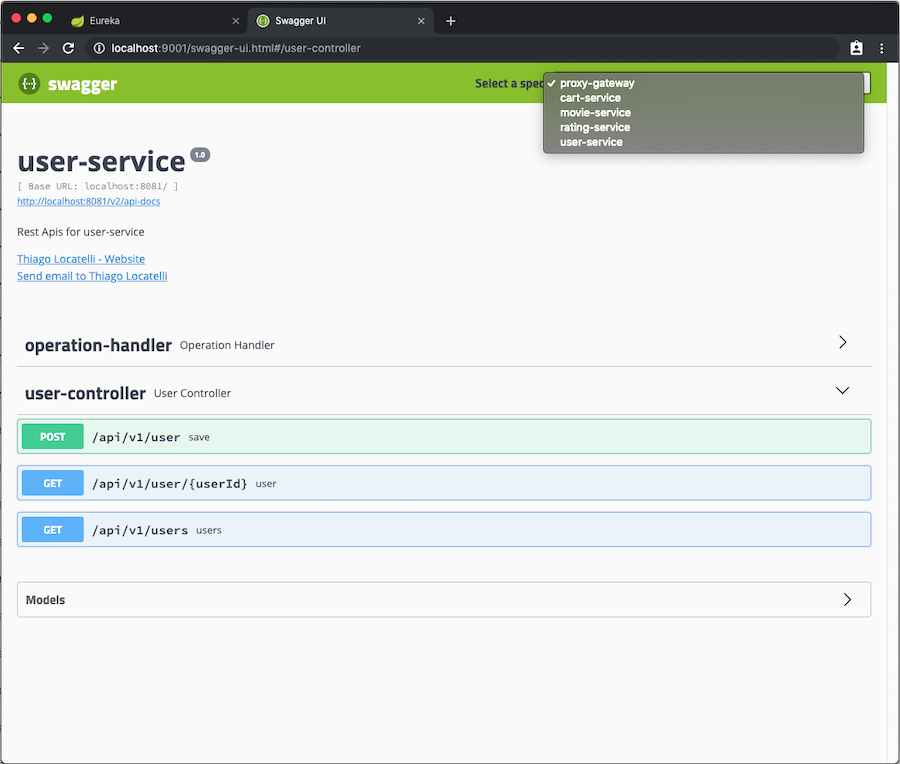The image size is (900, 764).
Task: Click the Rest Apis for user-service description
Action: (81, 232)
